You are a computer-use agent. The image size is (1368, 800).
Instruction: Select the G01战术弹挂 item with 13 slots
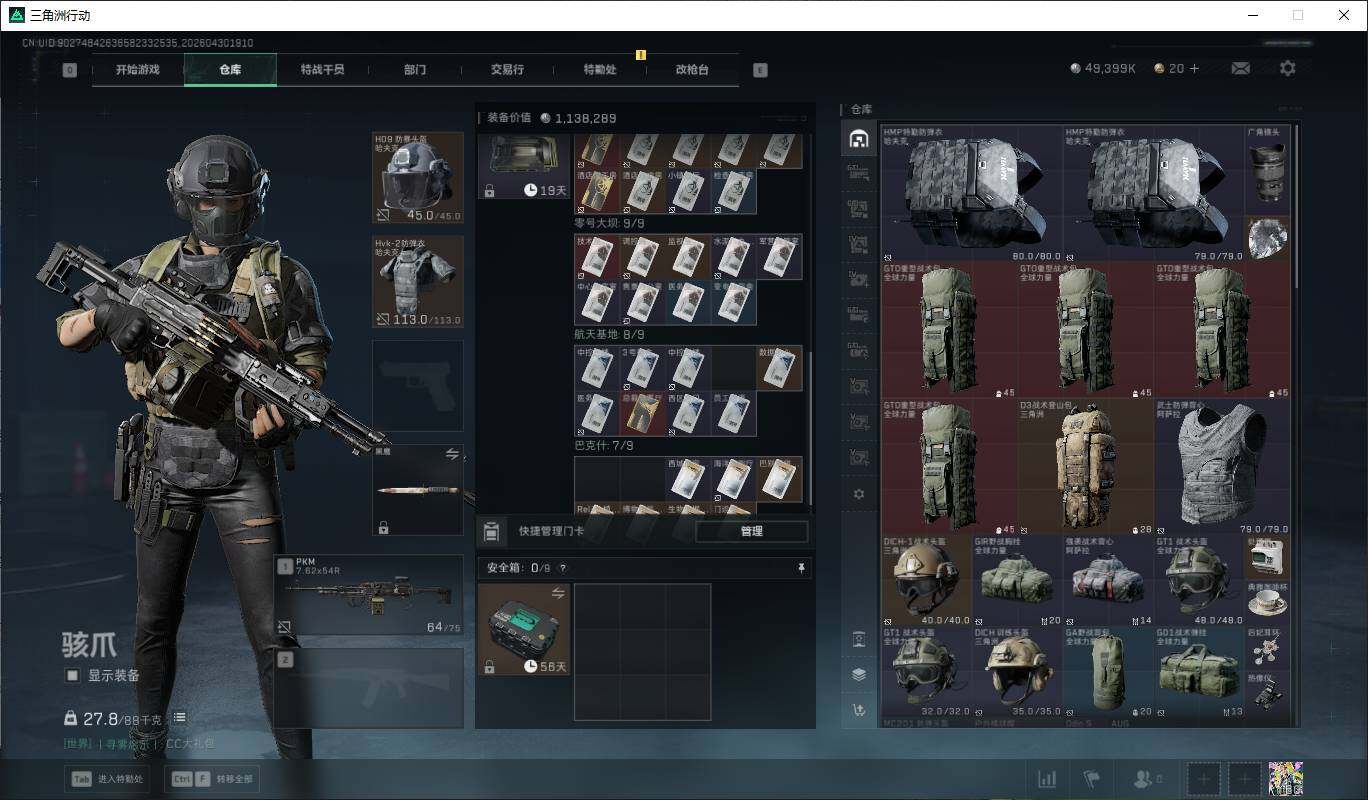tap(1199, 673)
